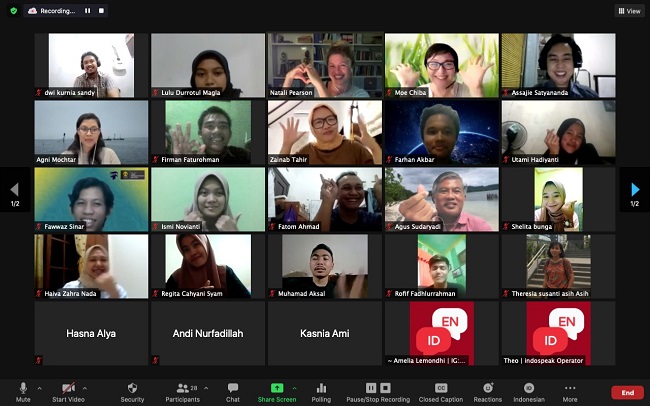Expand audio options arrow beside Mute

(40, 387)
